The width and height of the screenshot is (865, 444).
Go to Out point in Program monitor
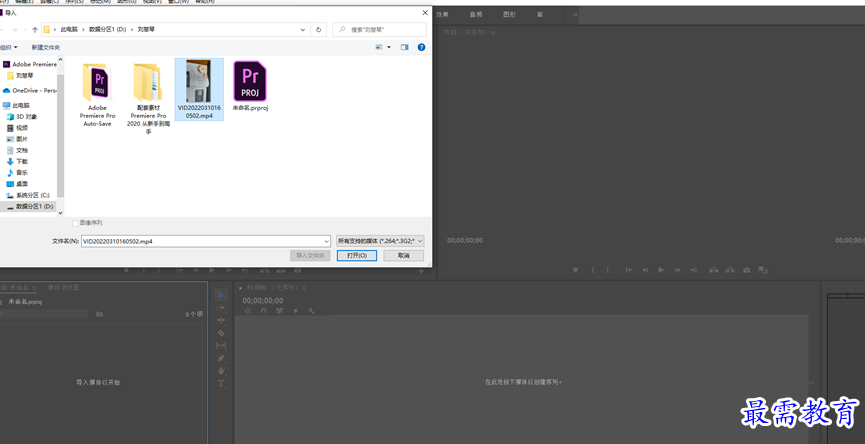point(693,270)
